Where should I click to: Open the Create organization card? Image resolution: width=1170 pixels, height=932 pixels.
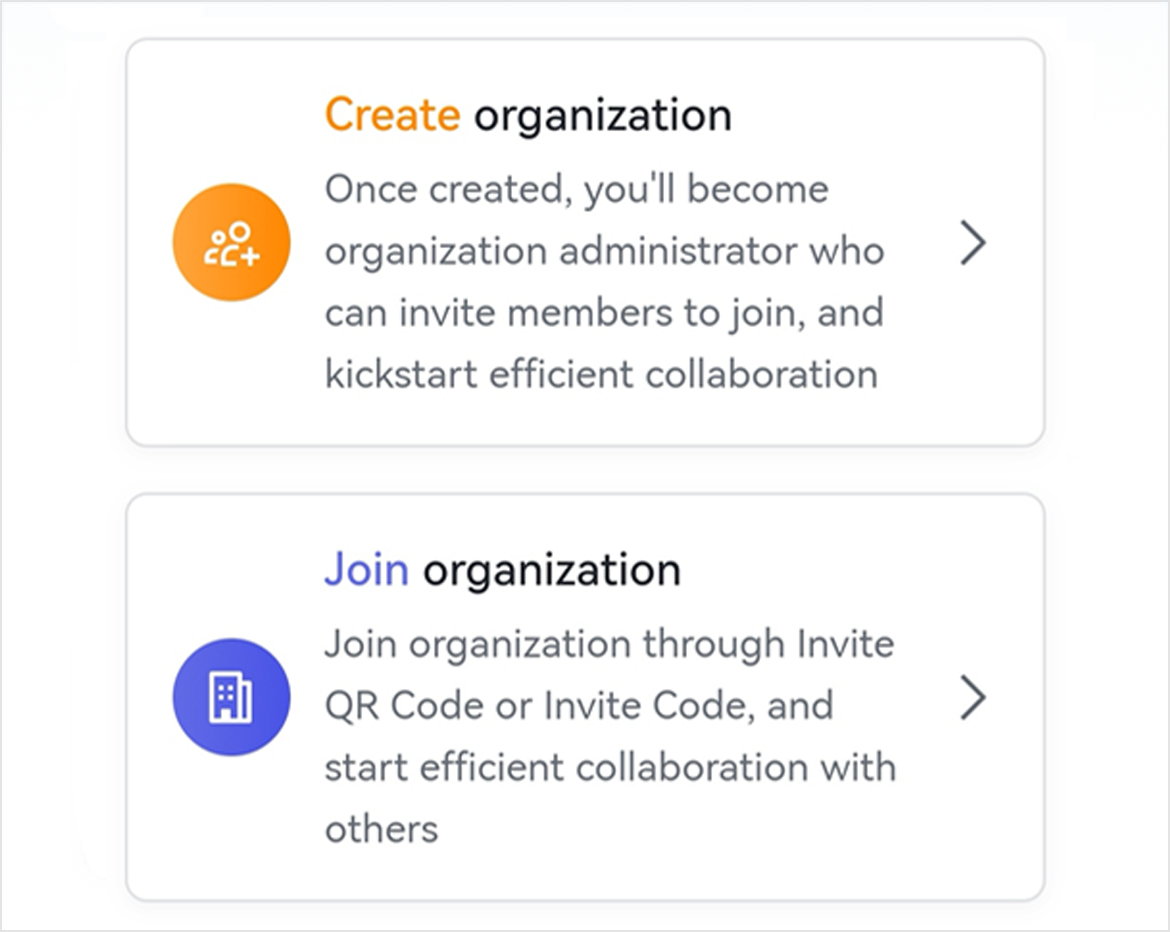[x=585, y=240]
